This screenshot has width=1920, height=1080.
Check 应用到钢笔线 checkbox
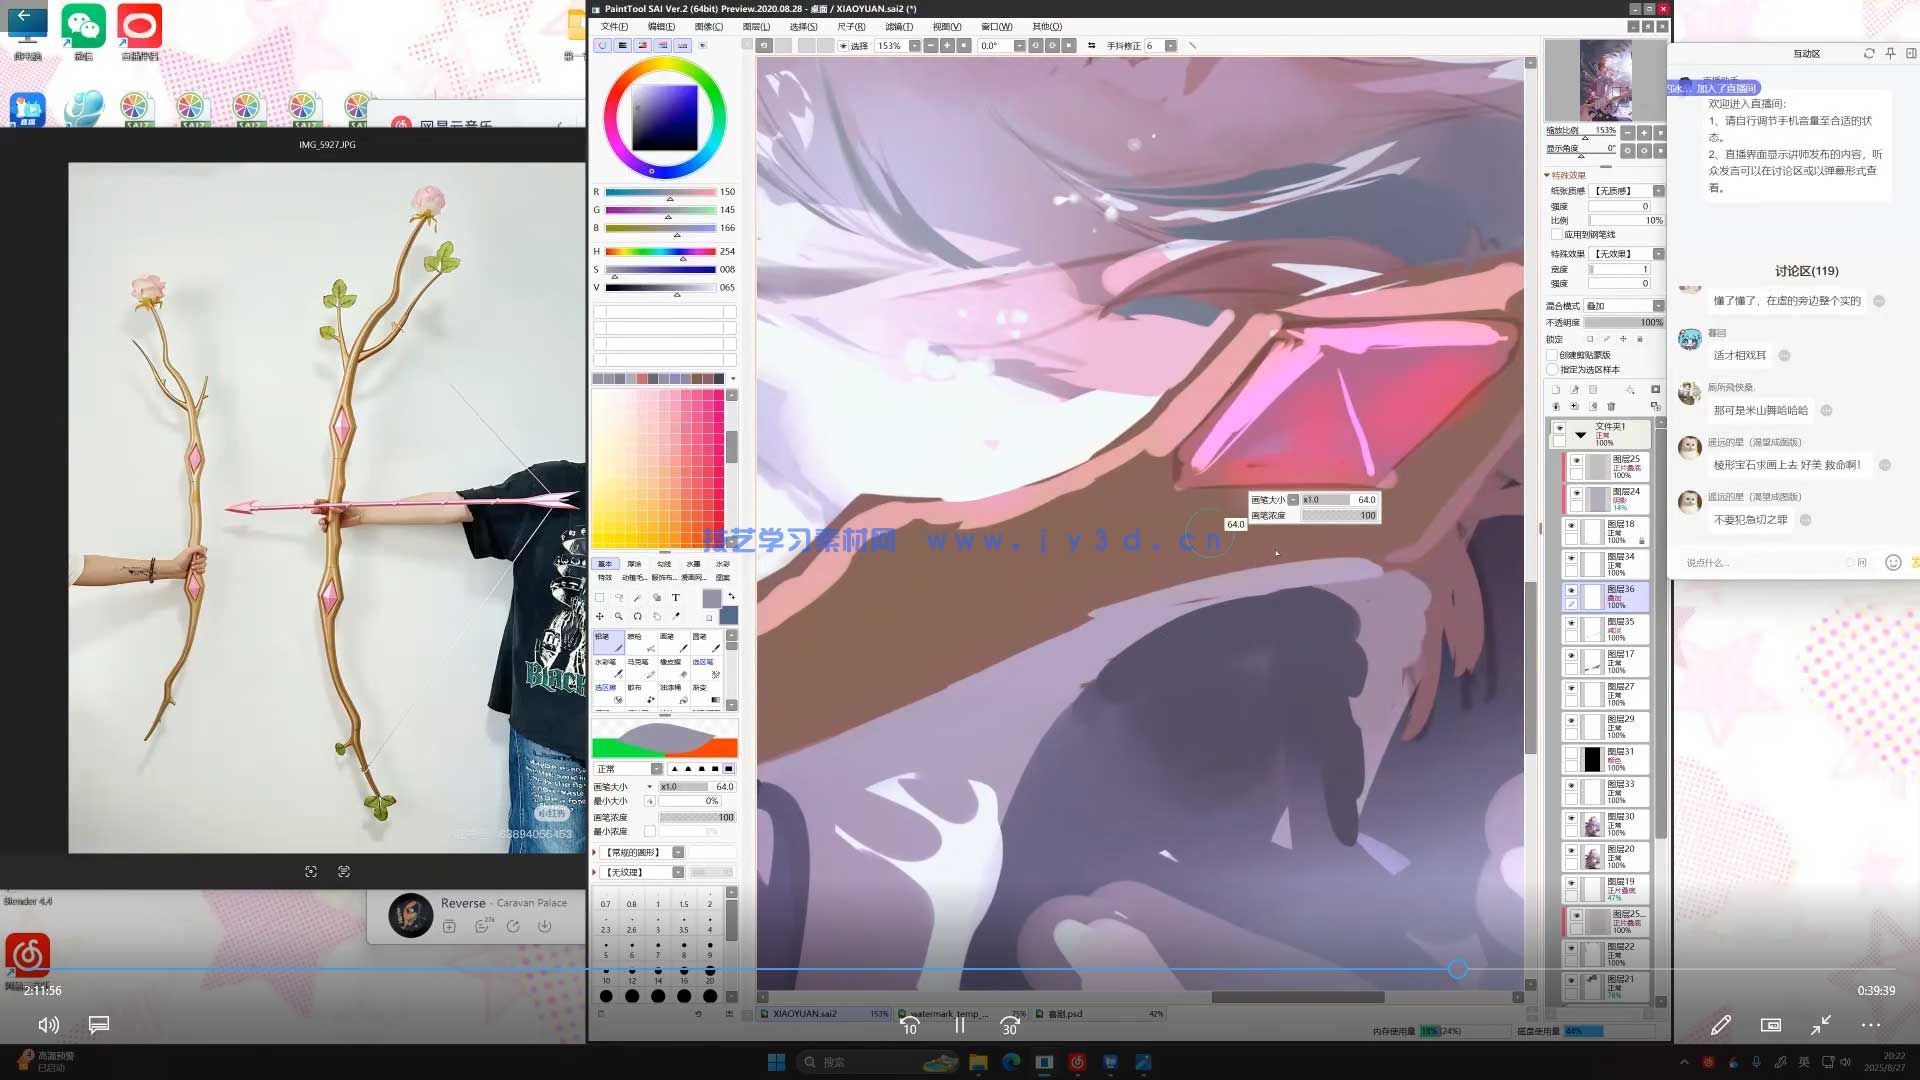click(1557, 234)
